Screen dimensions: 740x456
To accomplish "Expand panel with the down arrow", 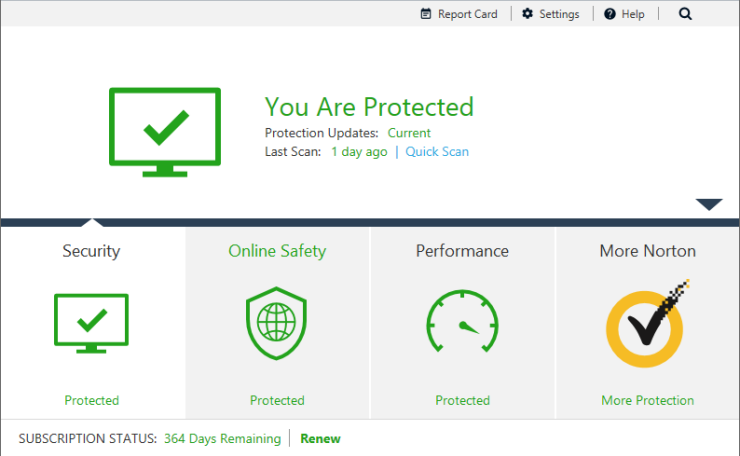I will 709,205.
